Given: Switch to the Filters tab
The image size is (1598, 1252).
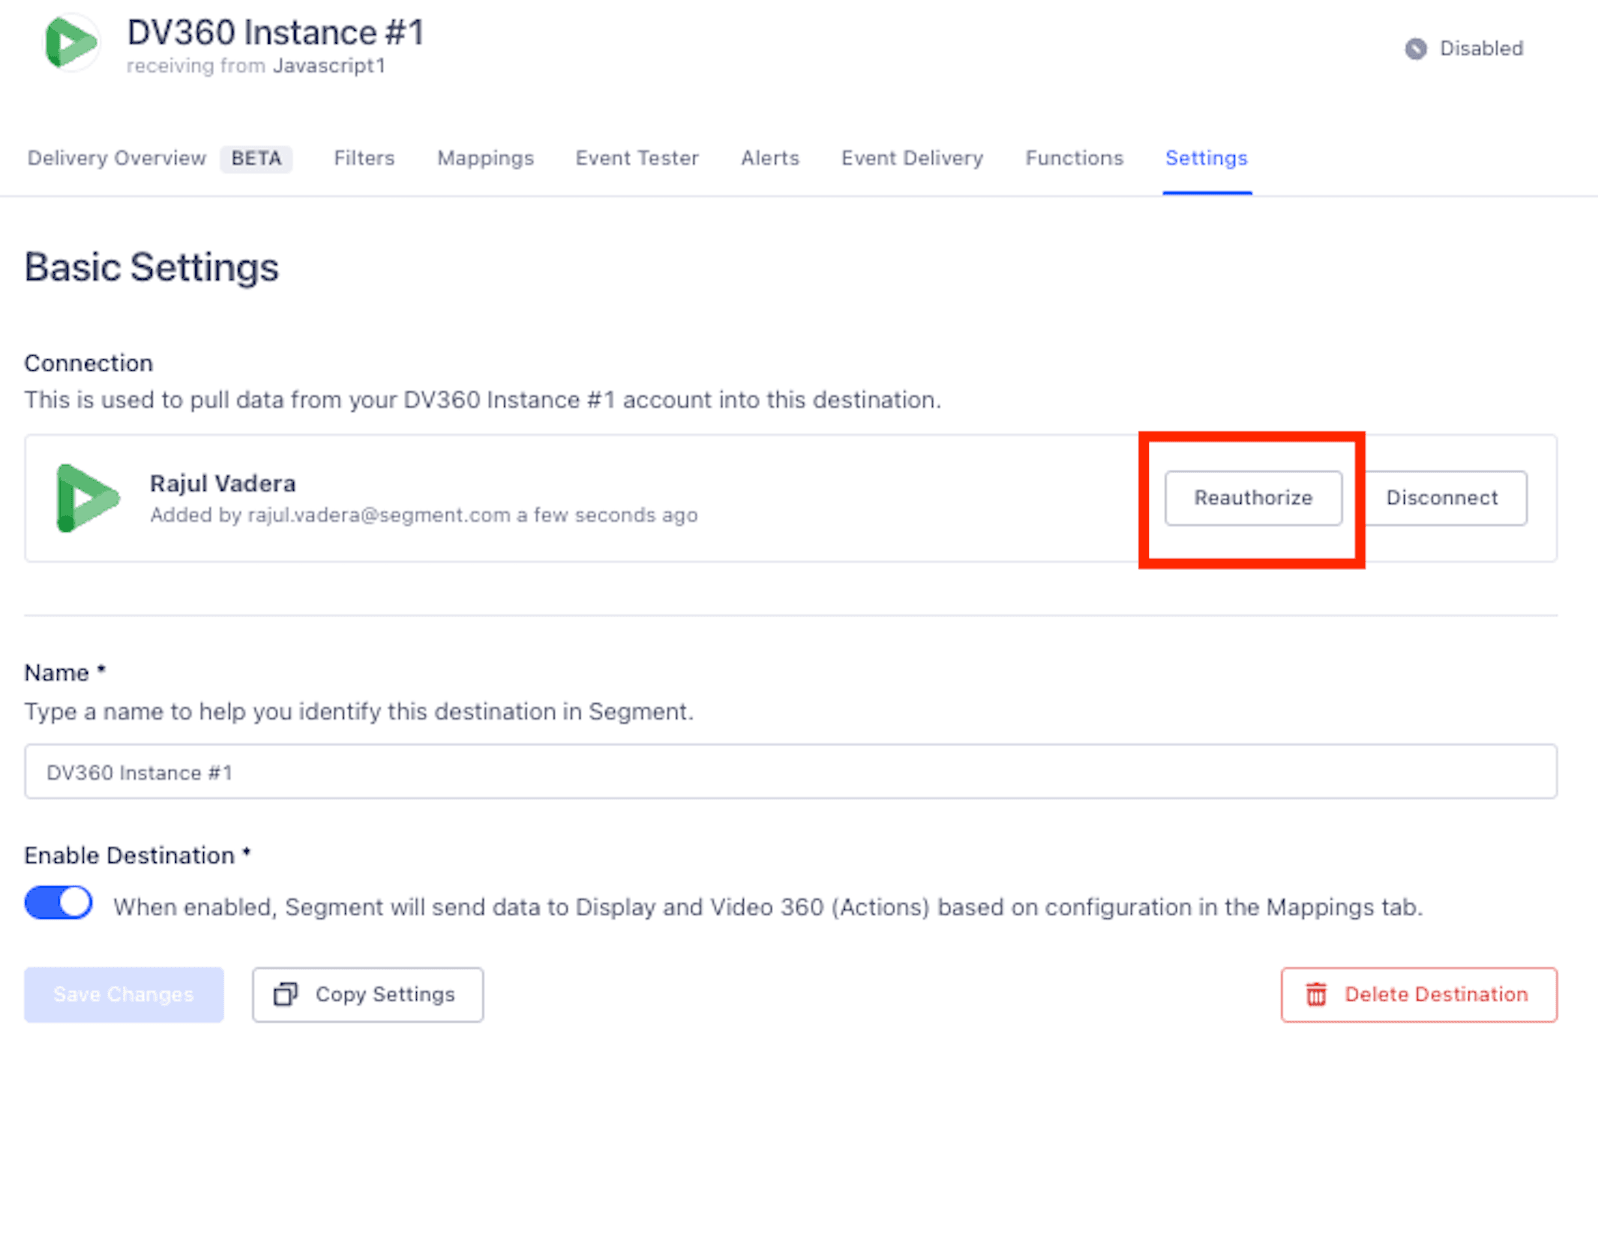Looking at the screenshot, I should click(x=364, y=158).
